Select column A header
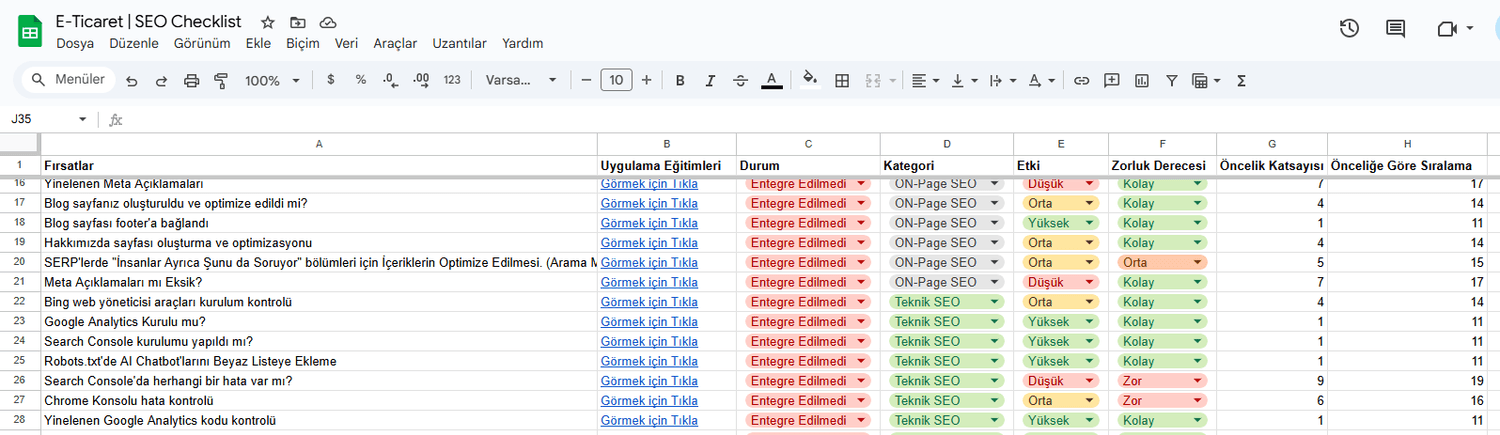1500x435 pixels. click(x=319, y=144)
